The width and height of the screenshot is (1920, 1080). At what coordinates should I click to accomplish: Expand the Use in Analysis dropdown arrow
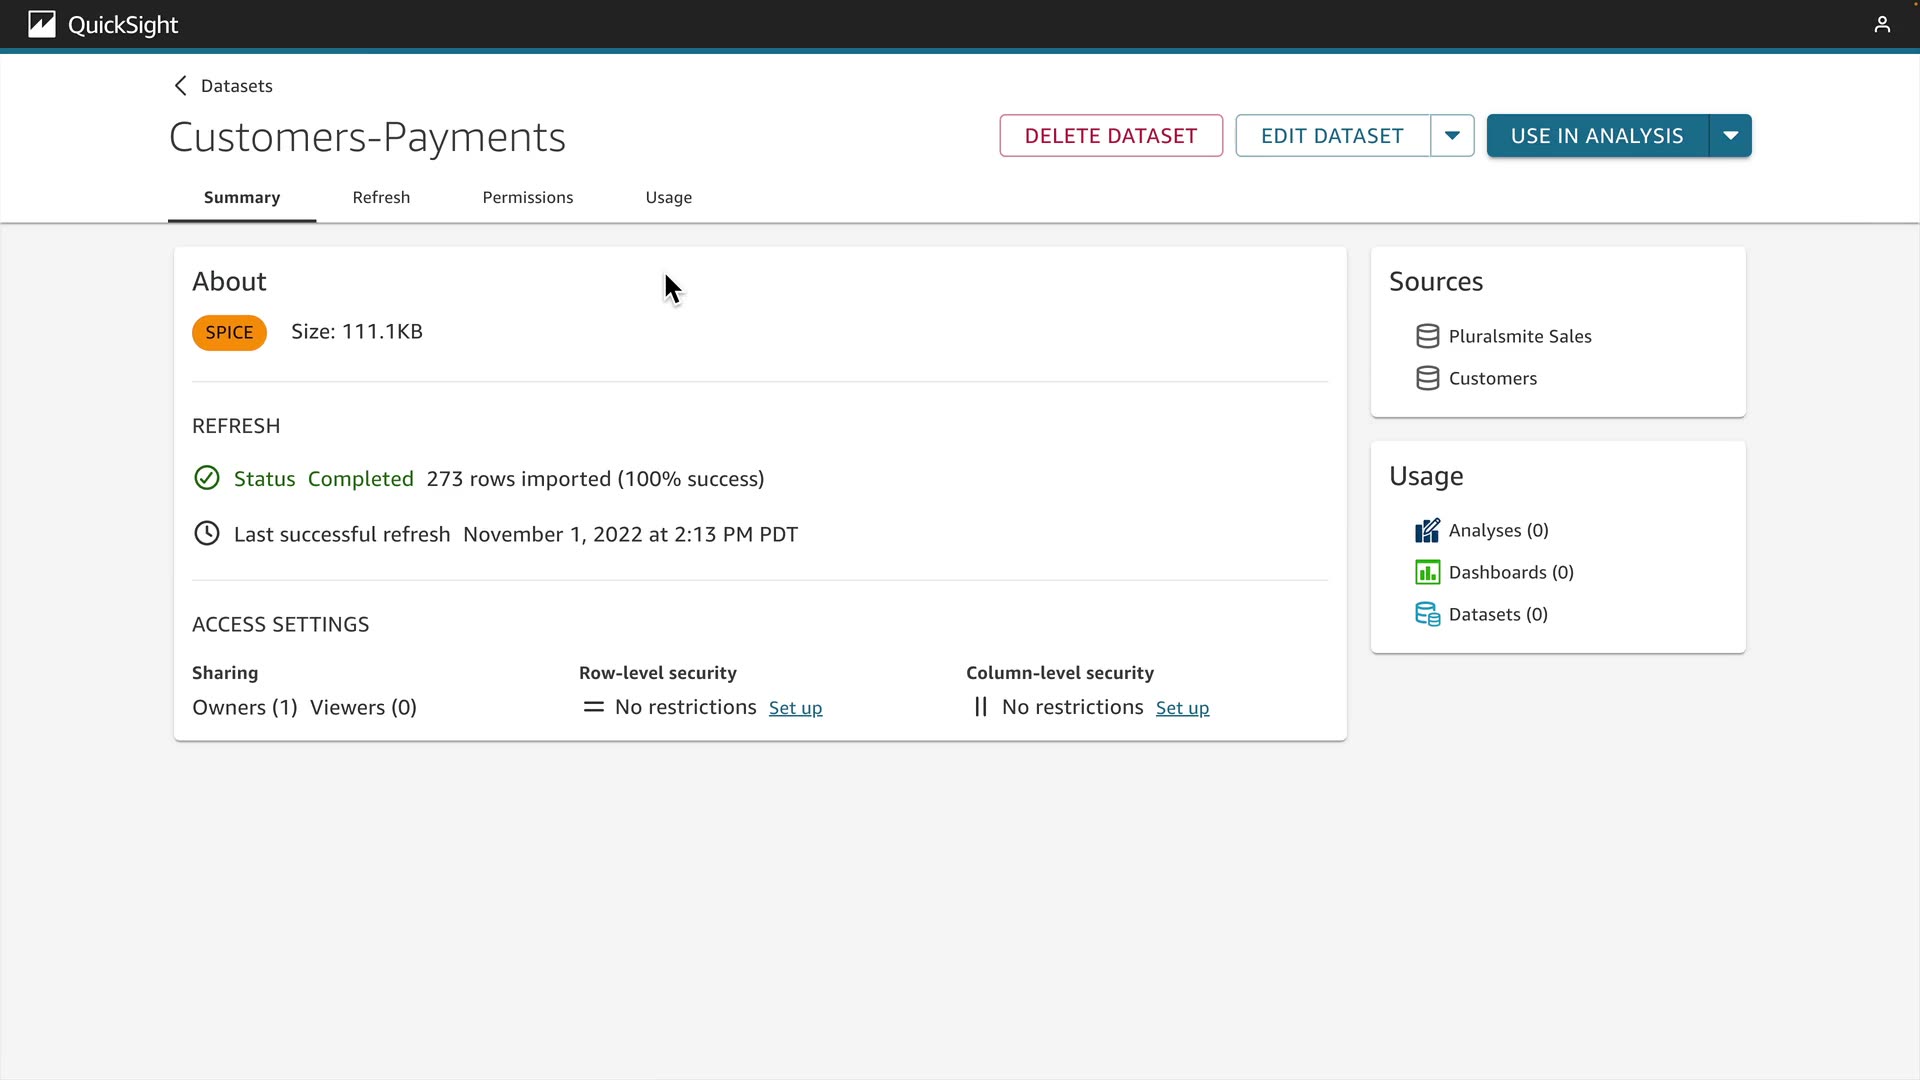[1730, 136]
